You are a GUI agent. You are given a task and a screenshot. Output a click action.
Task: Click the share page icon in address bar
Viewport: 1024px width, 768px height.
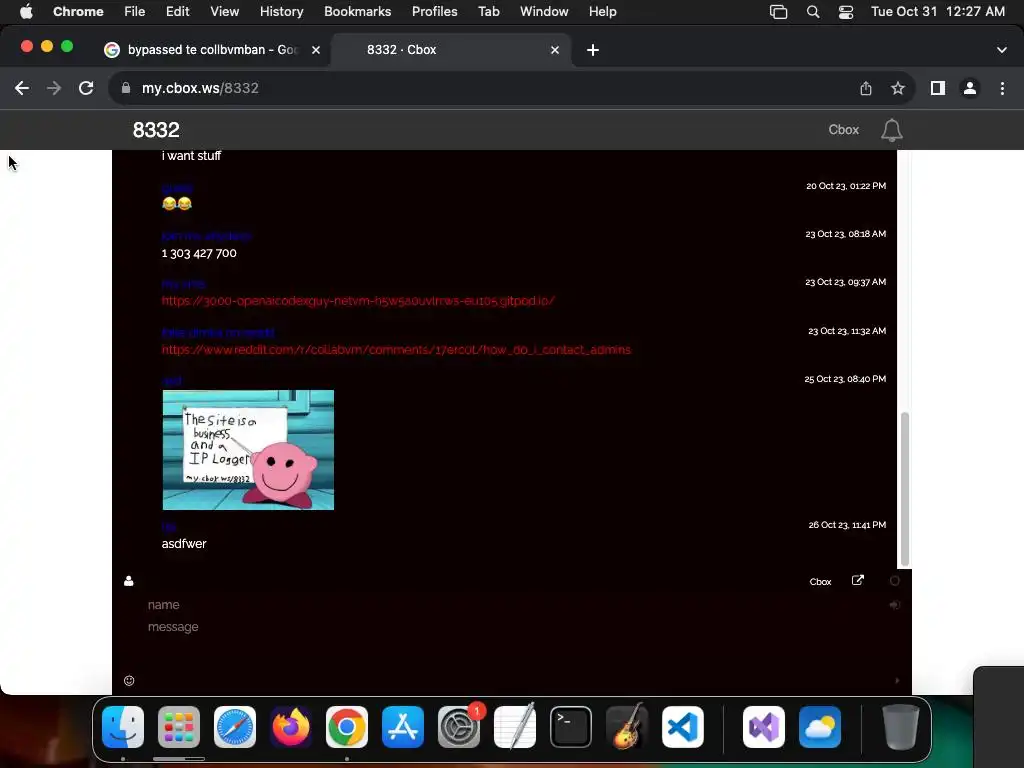coord(866,88)
